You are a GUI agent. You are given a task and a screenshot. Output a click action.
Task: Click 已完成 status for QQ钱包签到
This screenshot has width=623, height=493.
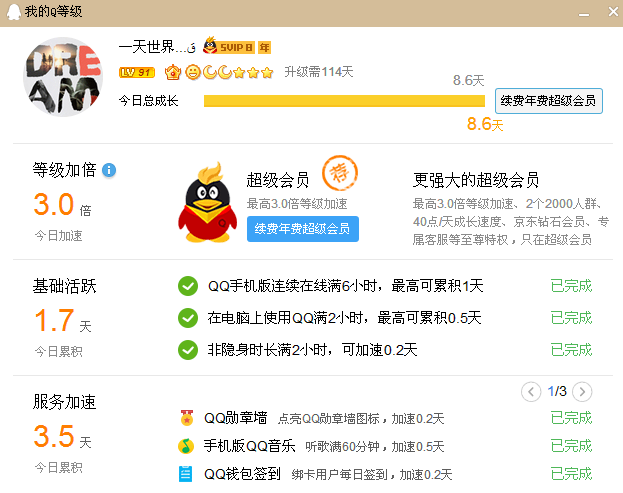571,474
